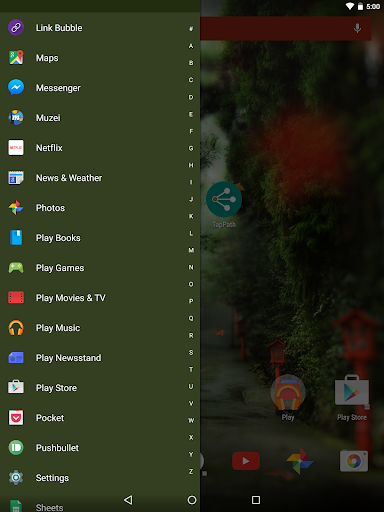
Task: Tap the Android back navigation button
Action: click(x=128, y=500)
